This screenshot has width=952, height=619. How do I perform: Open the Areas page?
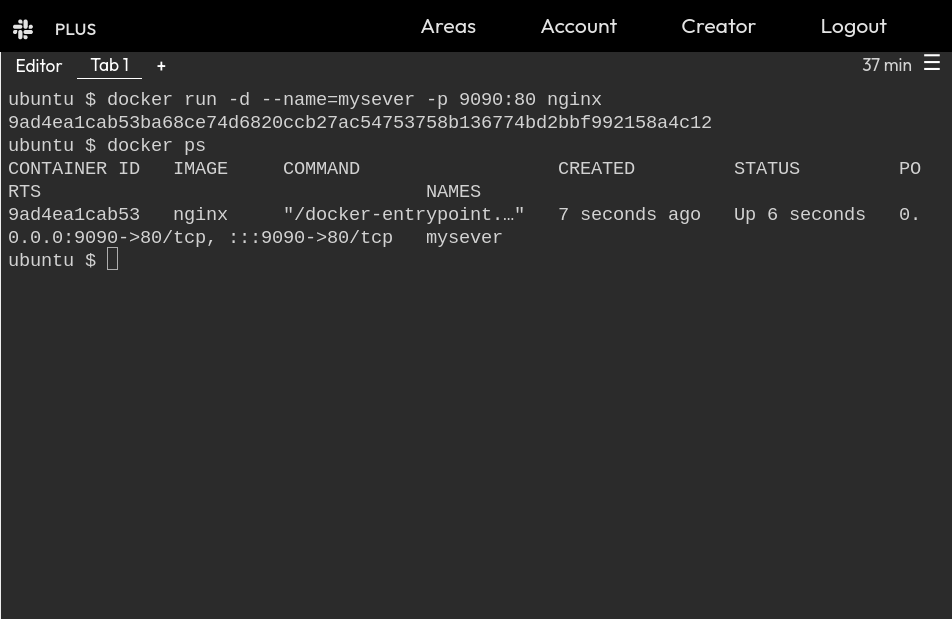click(x=448, y=27)
